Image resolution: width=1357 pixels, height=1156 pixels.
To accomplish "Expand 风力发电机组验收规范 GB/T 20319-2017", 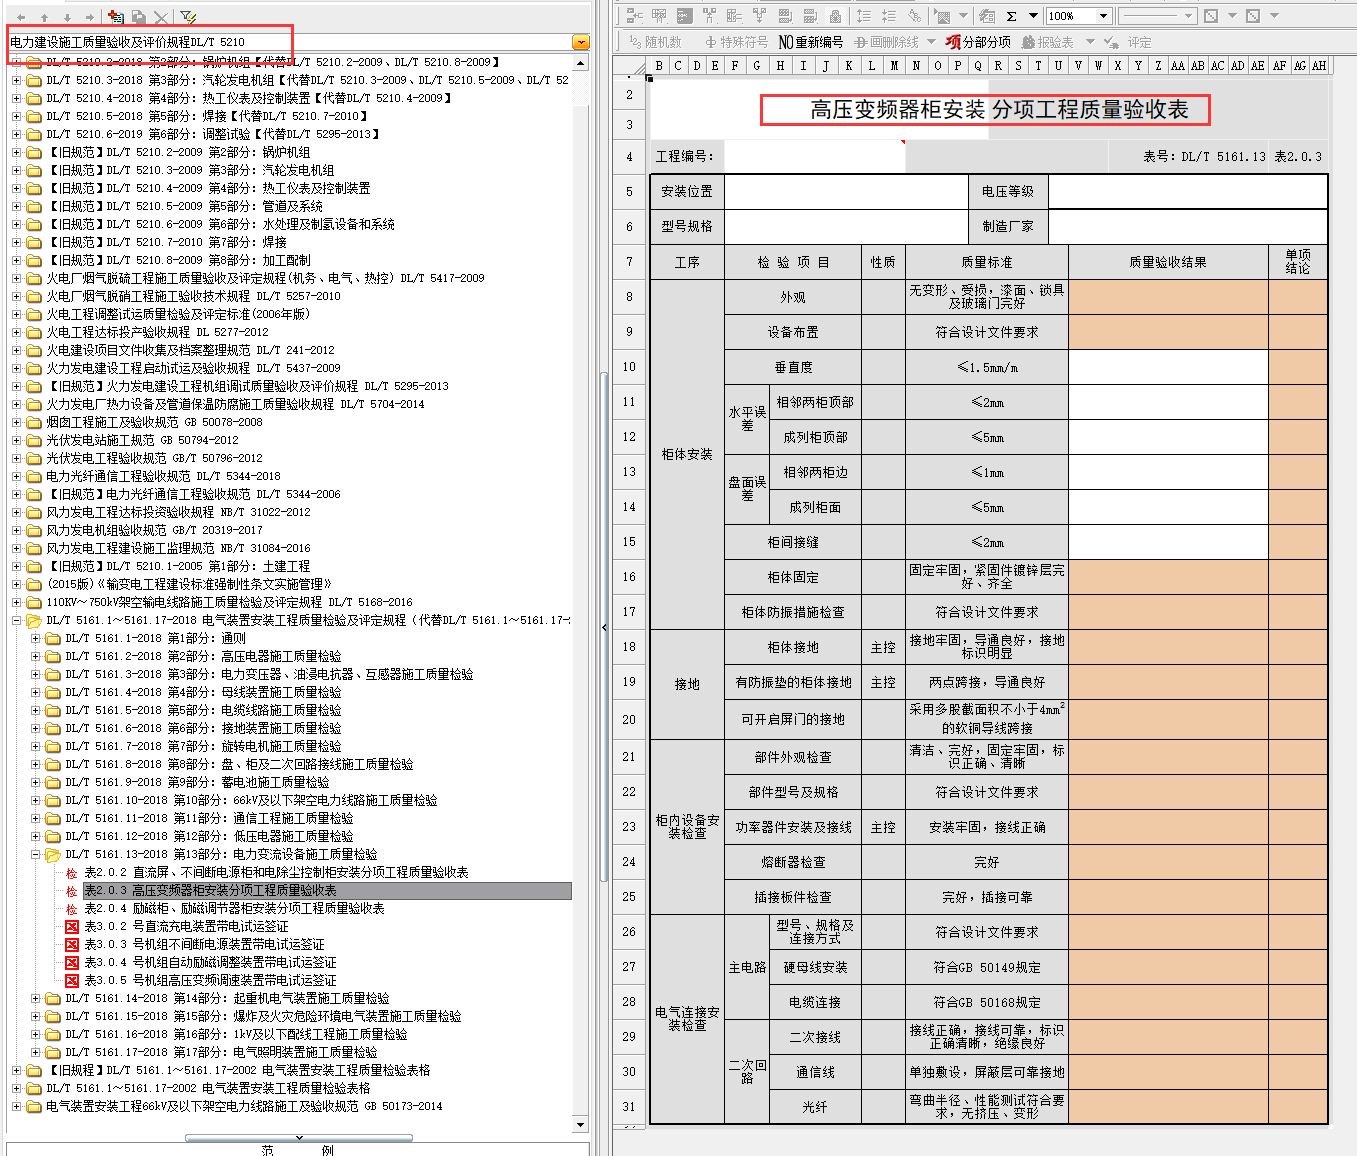I will pos(17,531).
